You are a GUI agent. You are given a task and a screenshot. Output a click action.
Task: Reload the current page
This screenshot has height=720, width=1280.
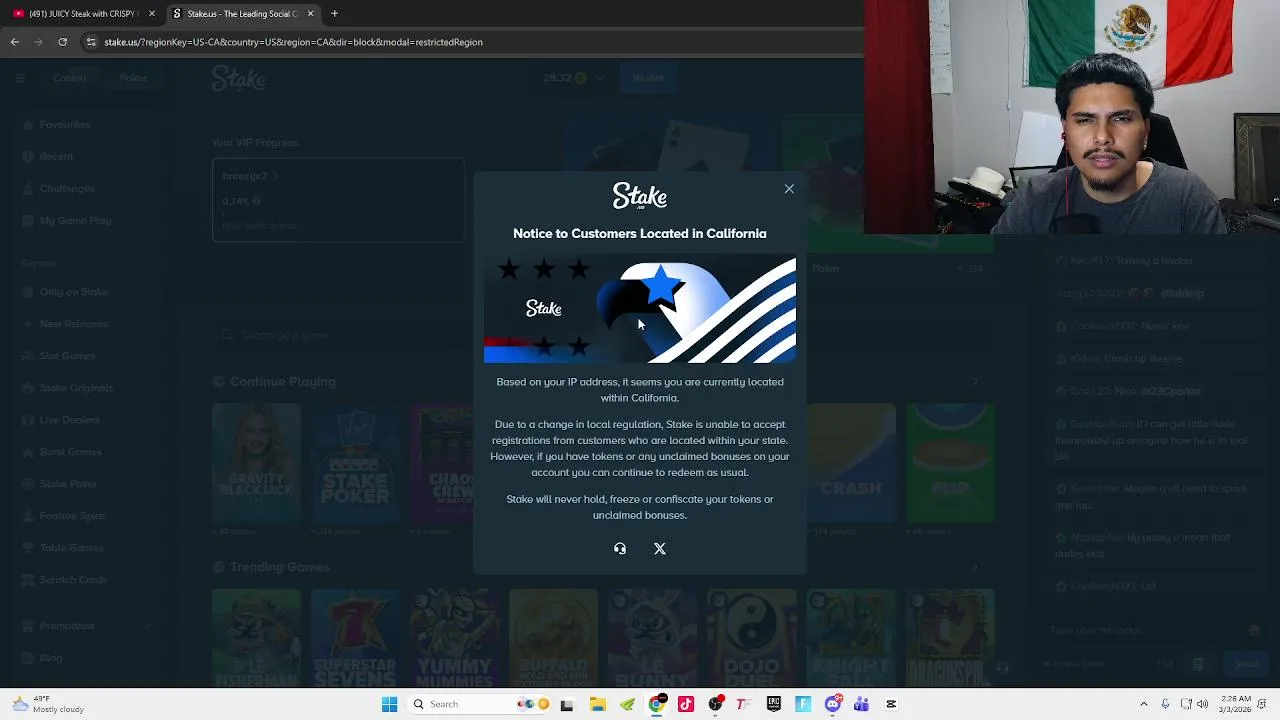coord(62,42)
